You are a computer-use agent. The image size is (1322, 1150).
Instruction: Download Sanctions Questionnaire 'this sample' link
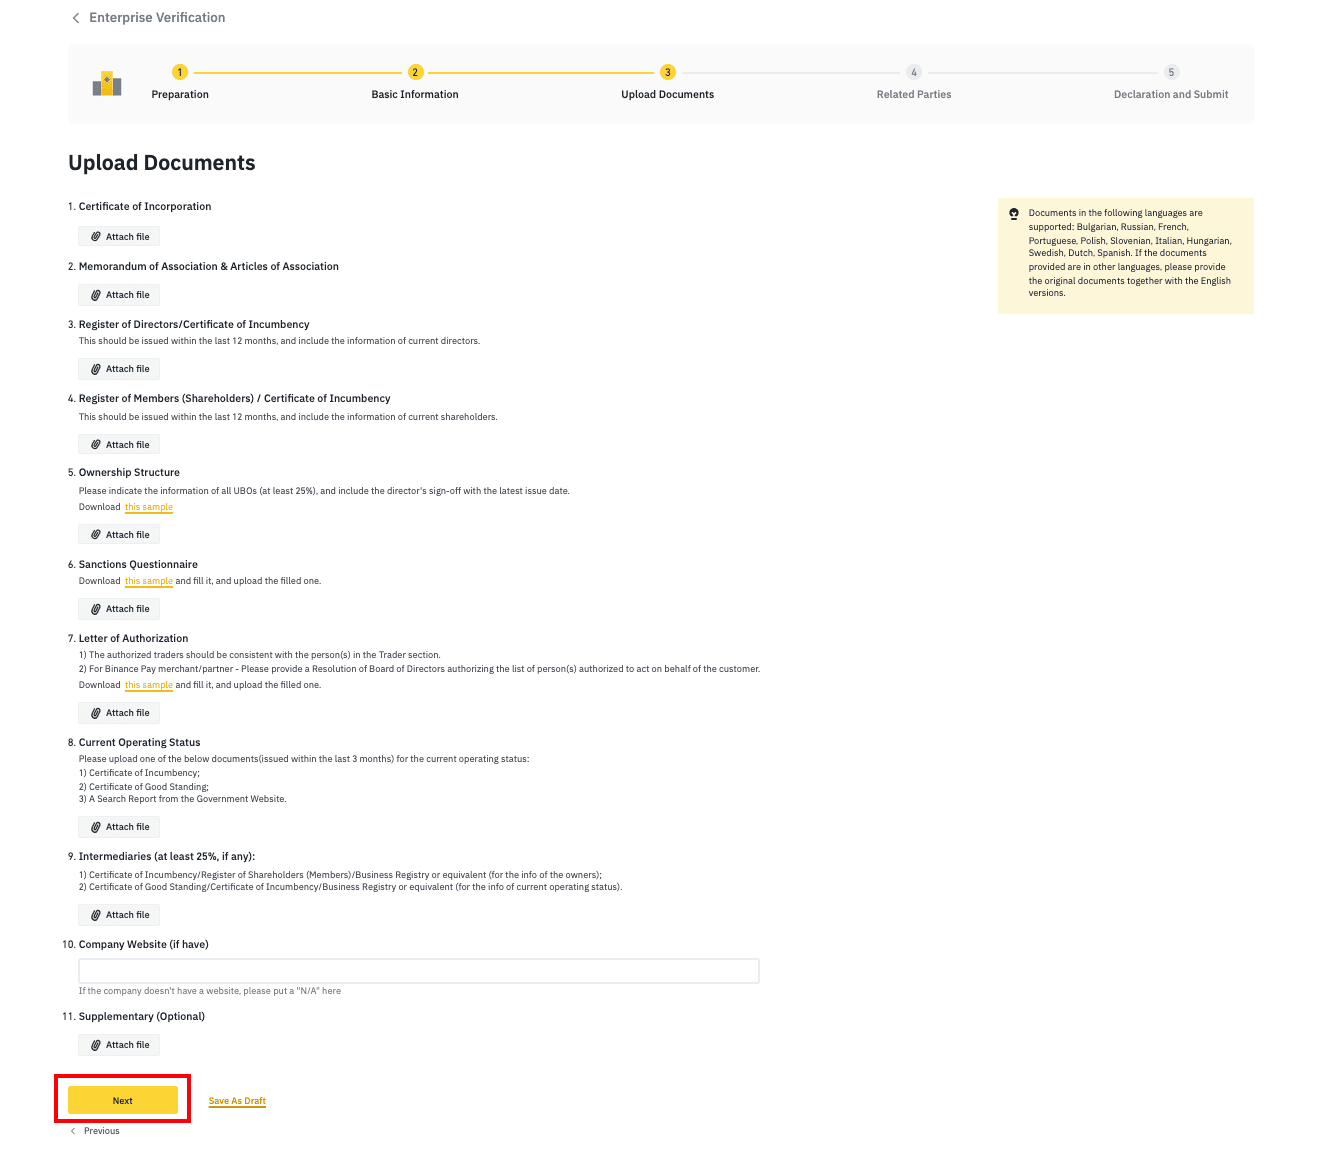(149, 581)
